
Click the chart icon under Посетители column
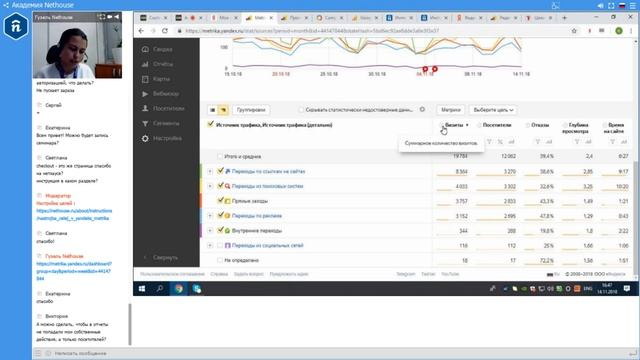tap(511, 142)
